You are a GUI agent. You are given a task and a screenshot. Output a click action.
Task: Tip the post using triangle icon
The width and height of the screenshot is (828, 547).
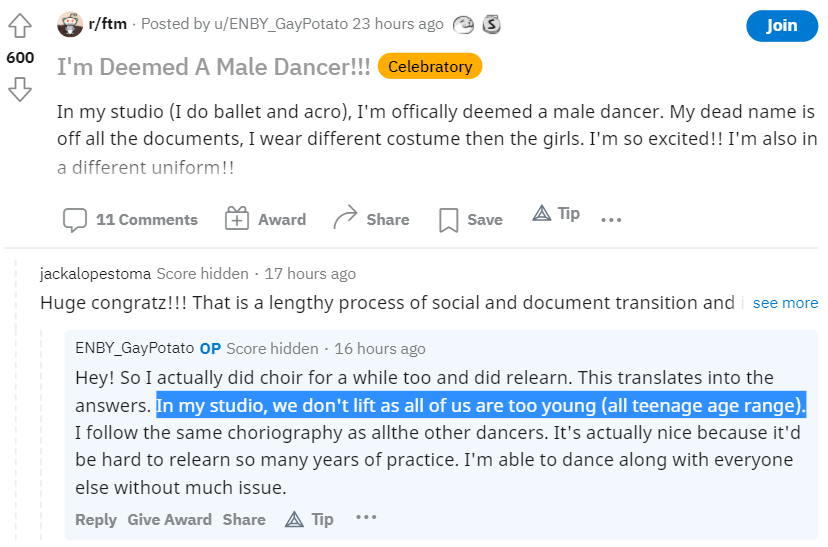pyautogui.click(x=542, y=213)
